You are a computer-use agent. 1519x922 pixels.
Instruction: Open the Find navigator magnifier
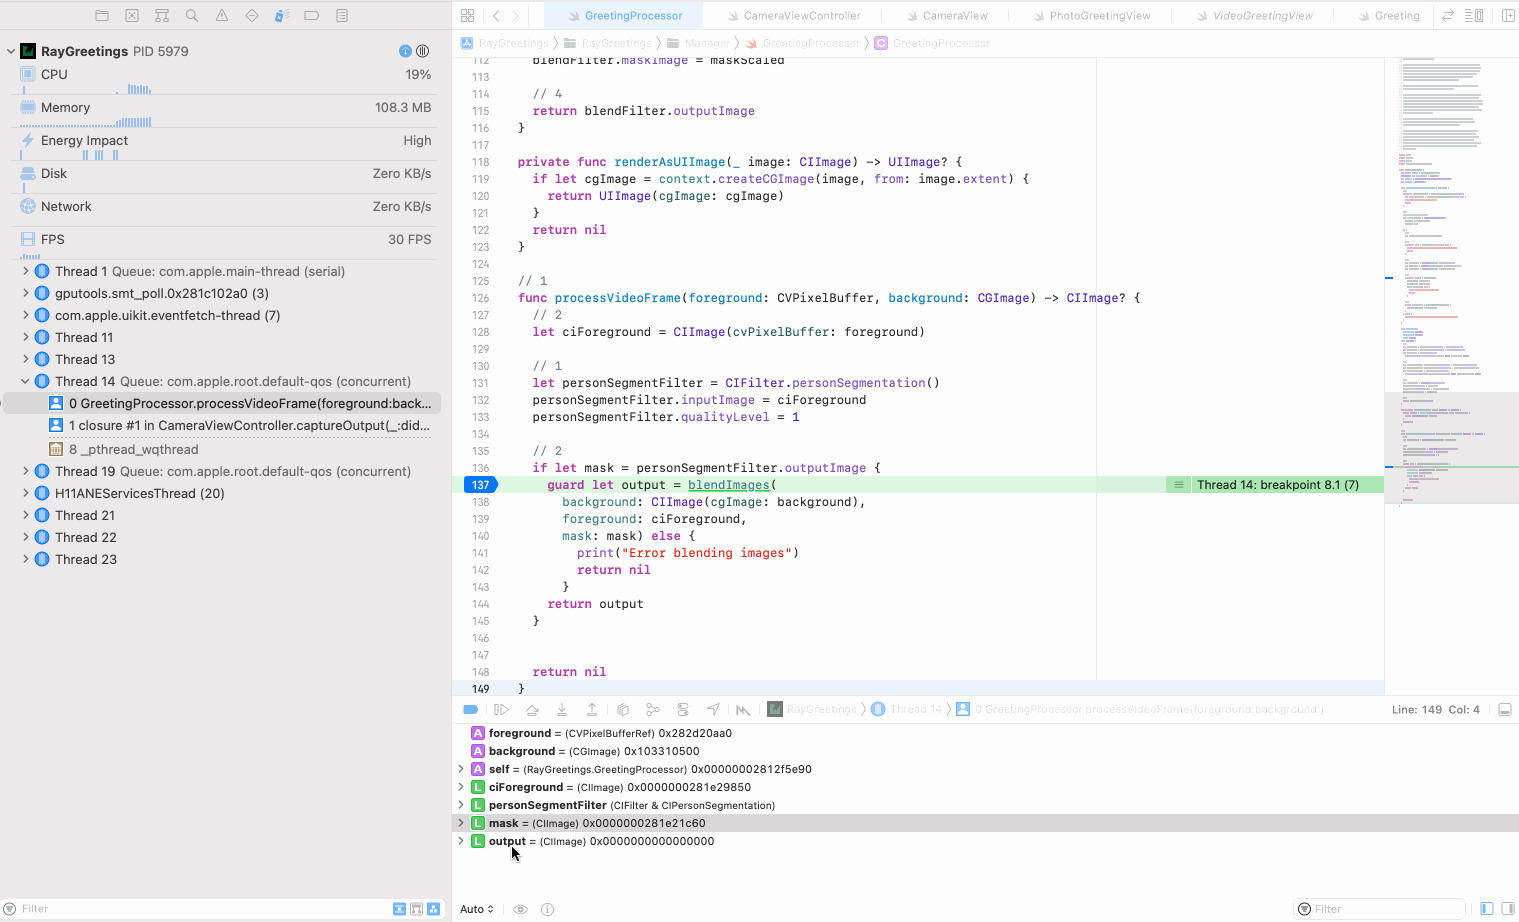192,16
